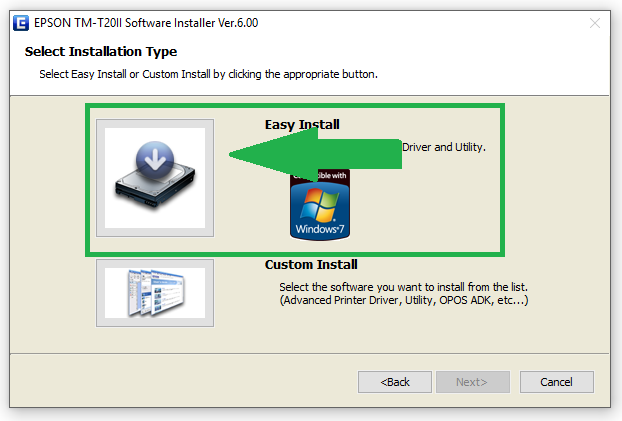Click the Easy Install hard drive icon button
Screen dimensions: 622x421
coord(155,178)
